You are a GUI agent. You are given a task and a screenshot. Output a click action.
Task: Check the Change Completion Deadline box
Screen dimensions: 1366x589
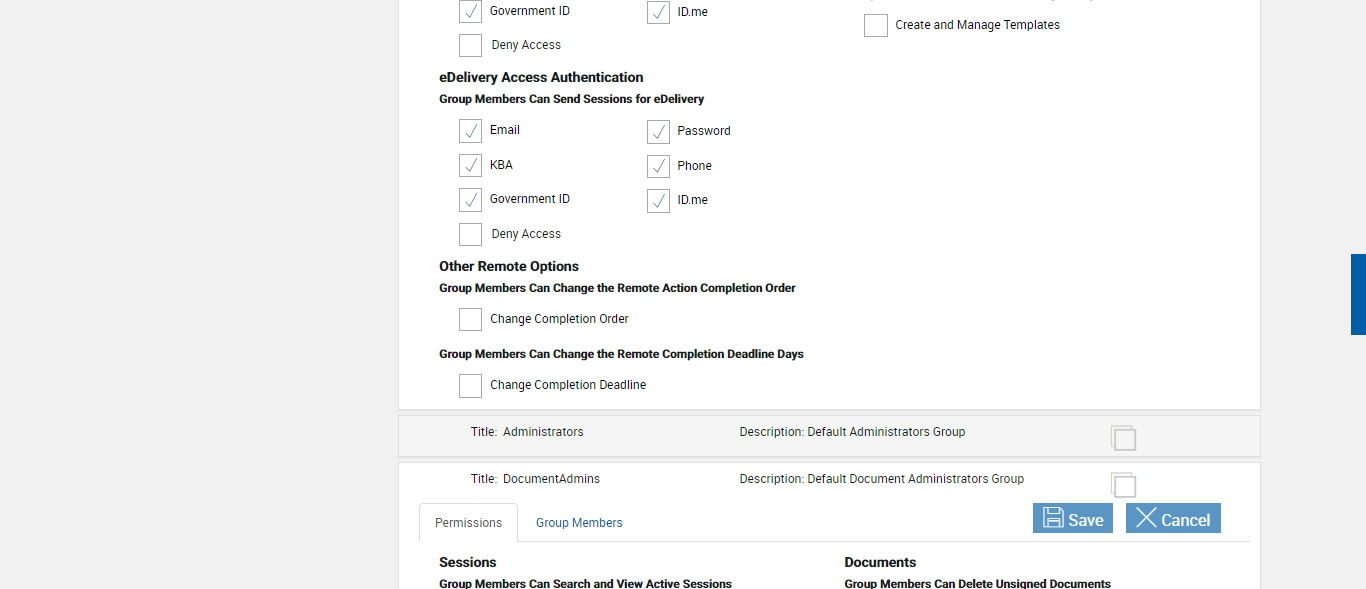click(470, 385)
